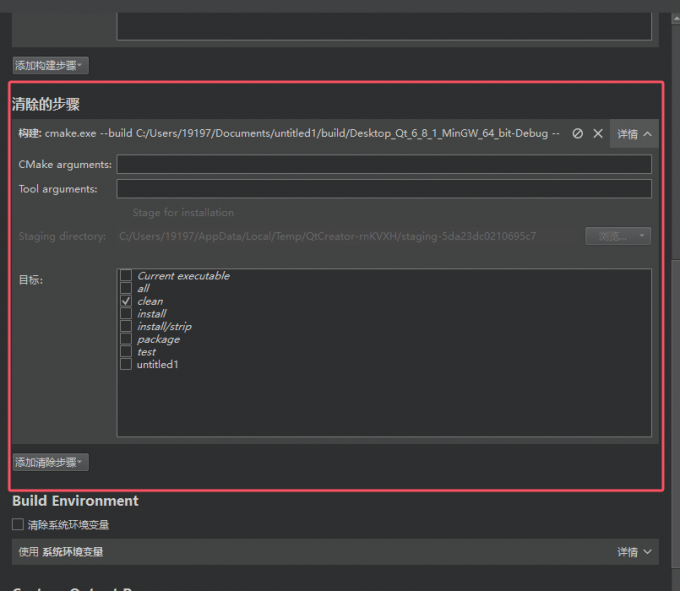Viewport: 680px width, 591px height.
Task: Remove the cmake clean step
Action: tap(598, 133)
